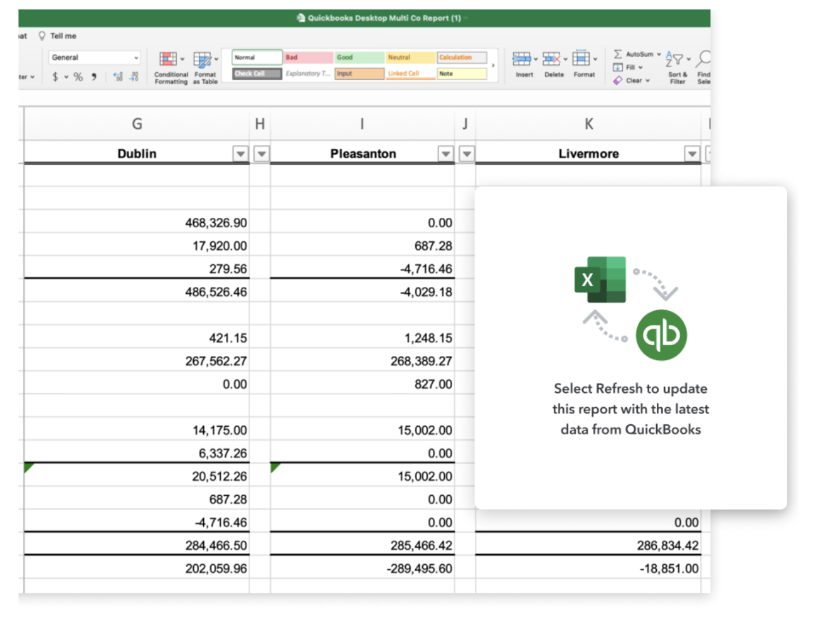Apply the Normal cell style

(x=257, y=57)
